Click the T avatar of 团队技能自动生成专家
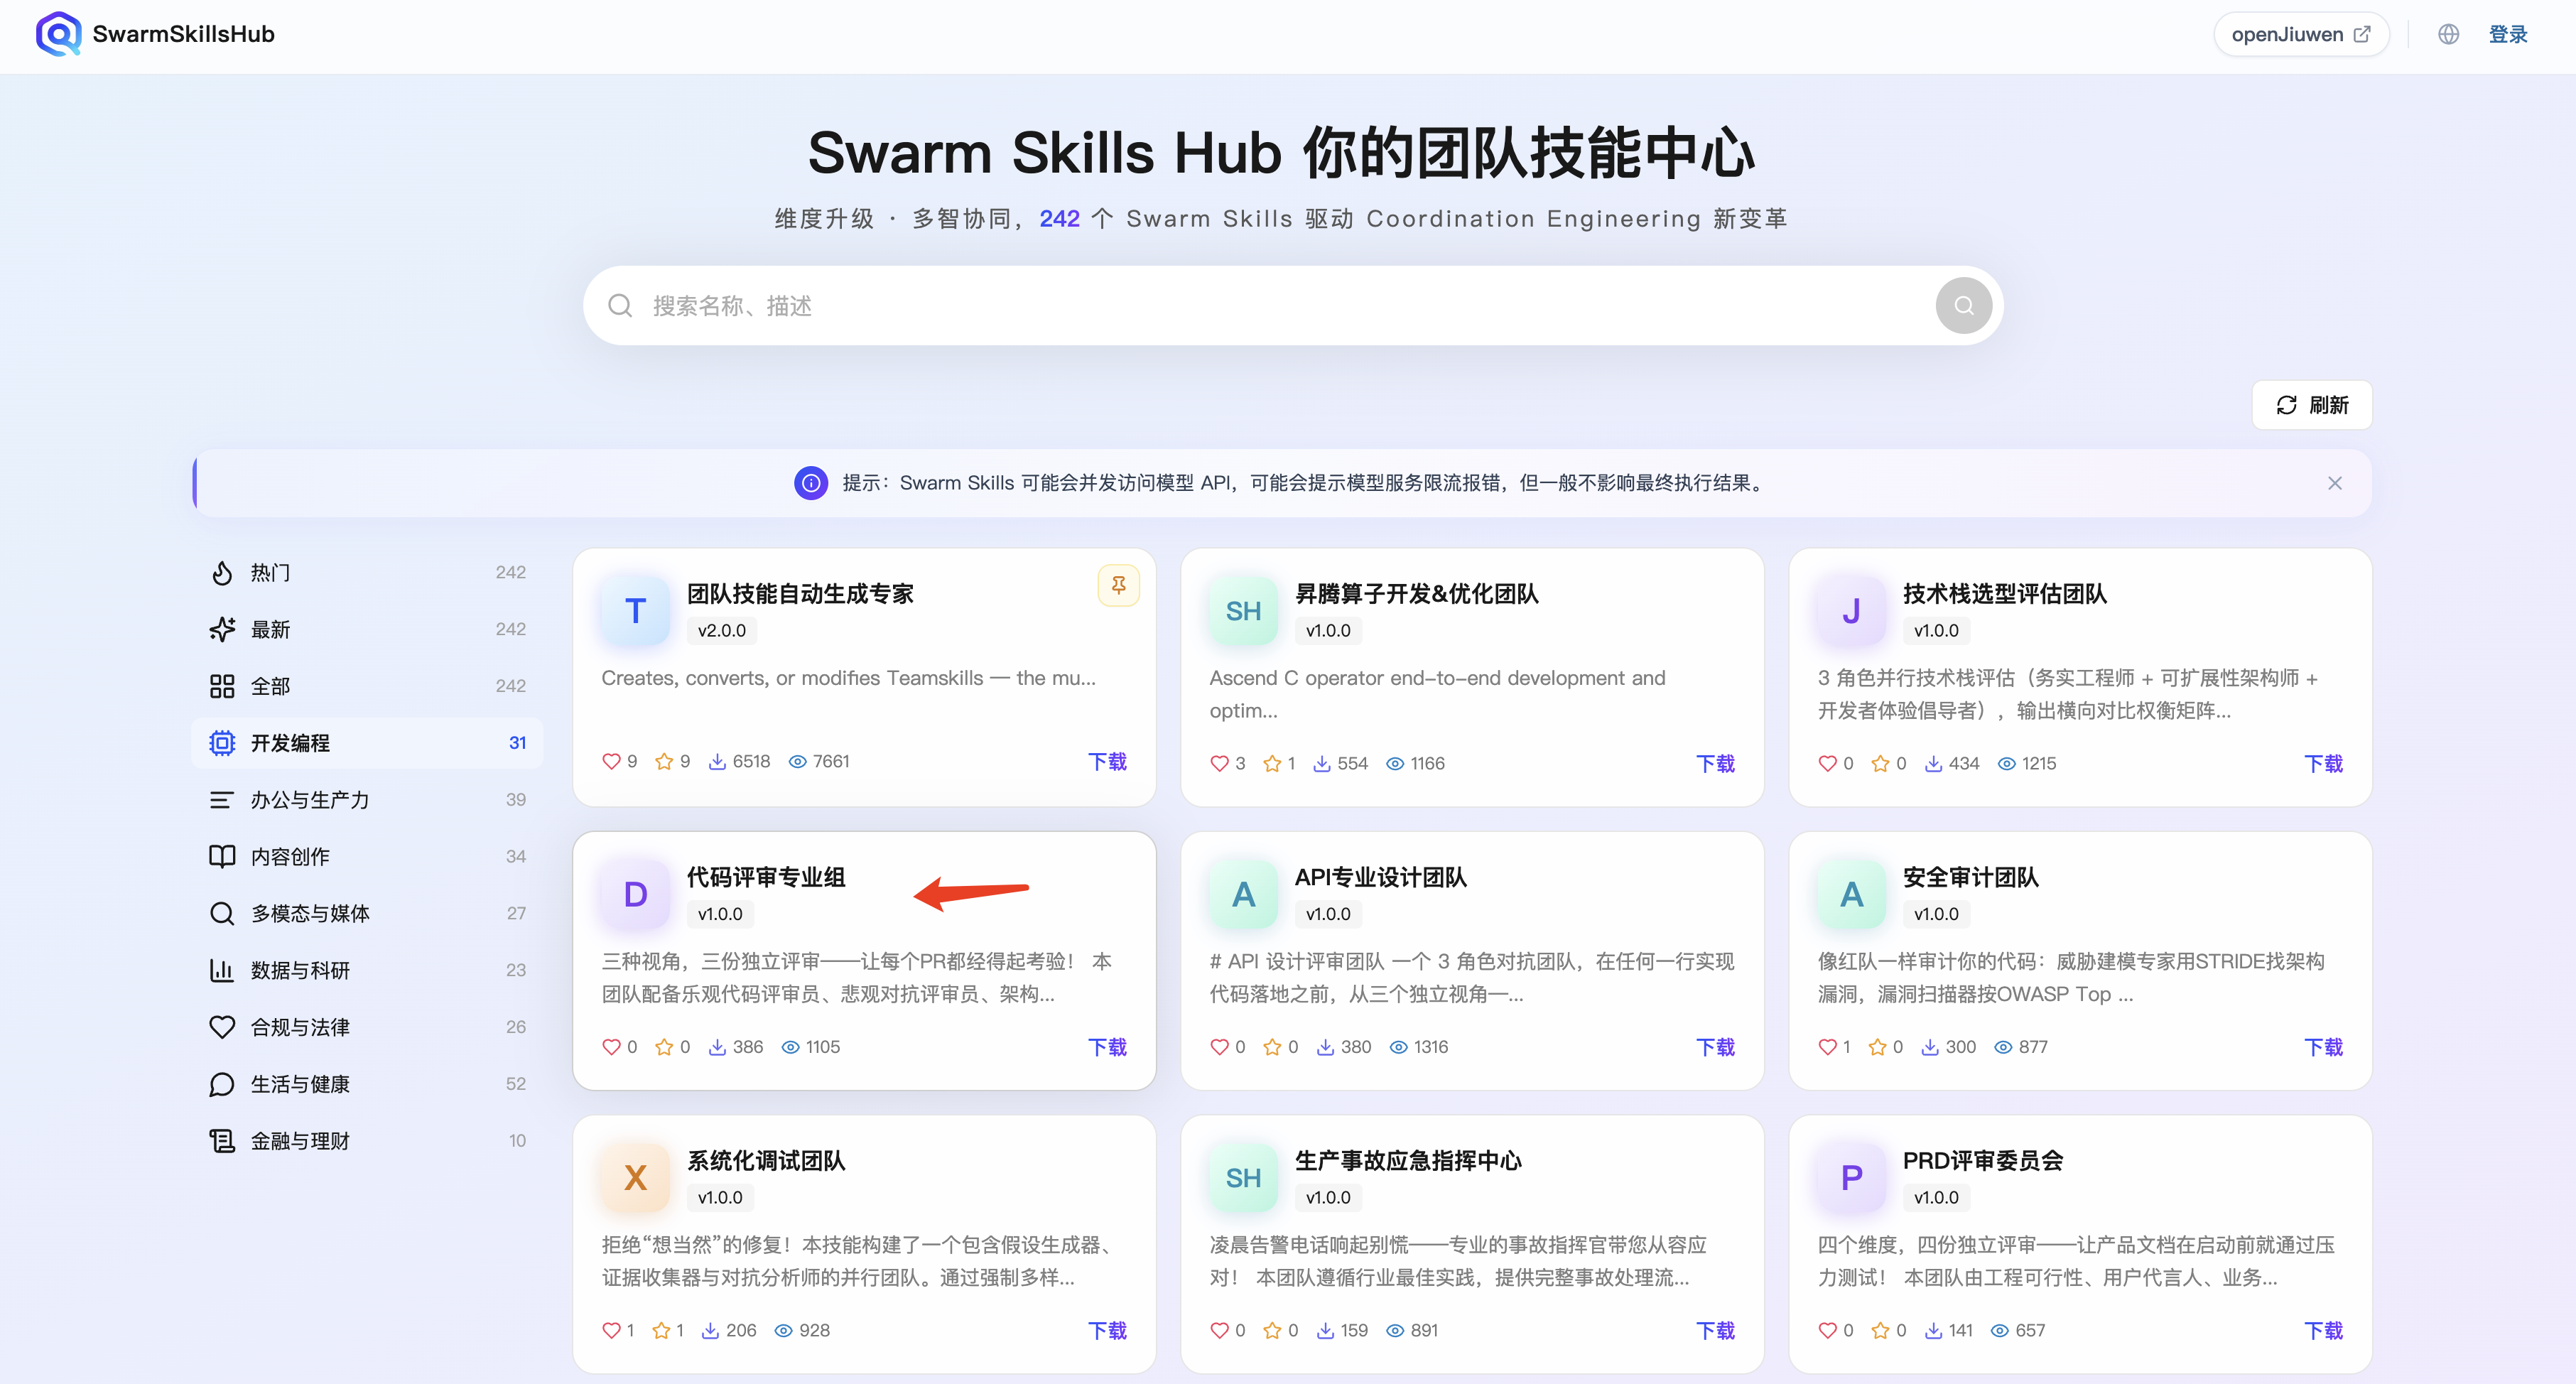Screen dimensions: 2576x1384 [x=635, y=611]
